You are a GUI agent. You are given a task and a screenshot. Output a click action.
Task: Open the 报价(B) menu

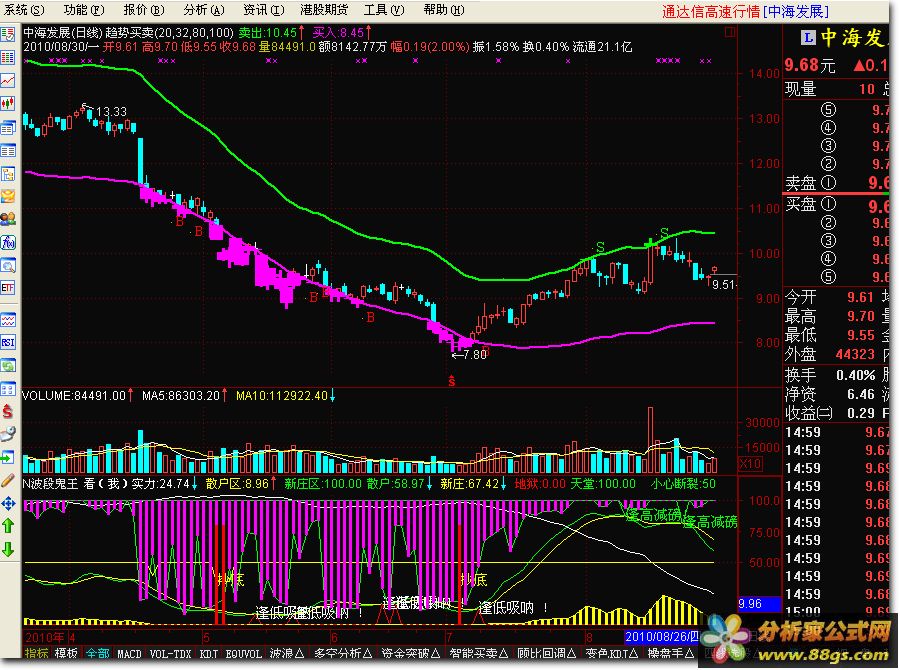pos(143,10)
